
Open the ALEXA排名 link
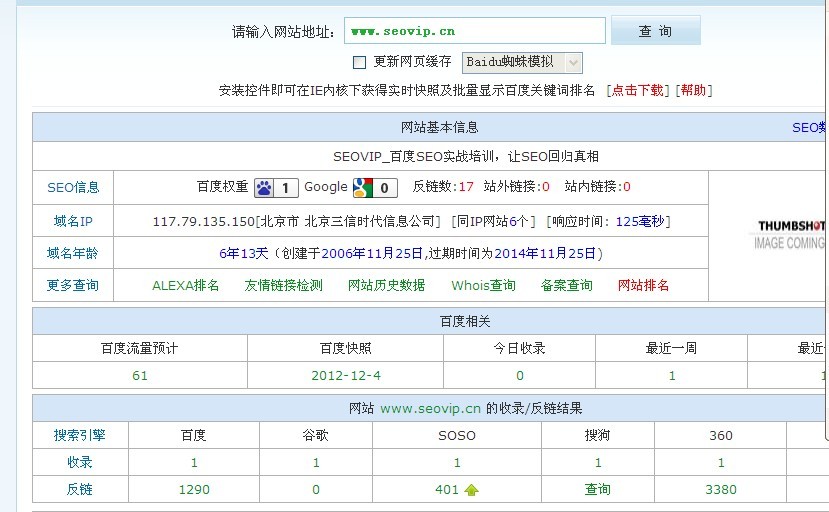185,285
